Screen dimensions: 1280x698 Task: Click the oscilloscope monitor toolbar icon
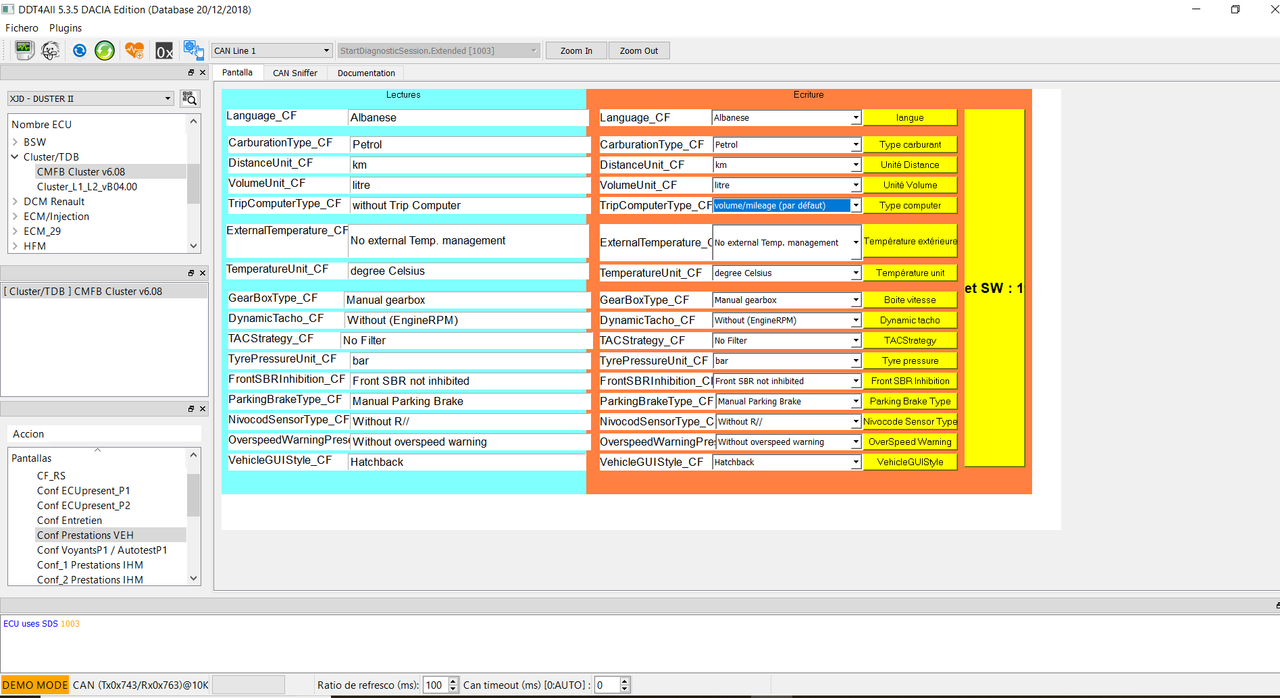[x=25, y=50]
